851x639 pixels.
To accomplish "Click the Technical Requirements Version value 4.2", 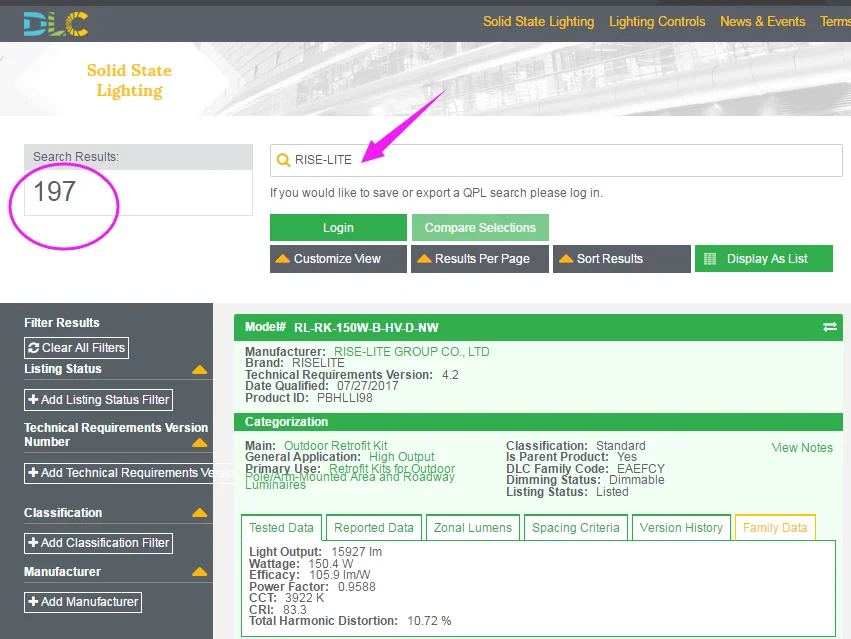I will [450, 375].
